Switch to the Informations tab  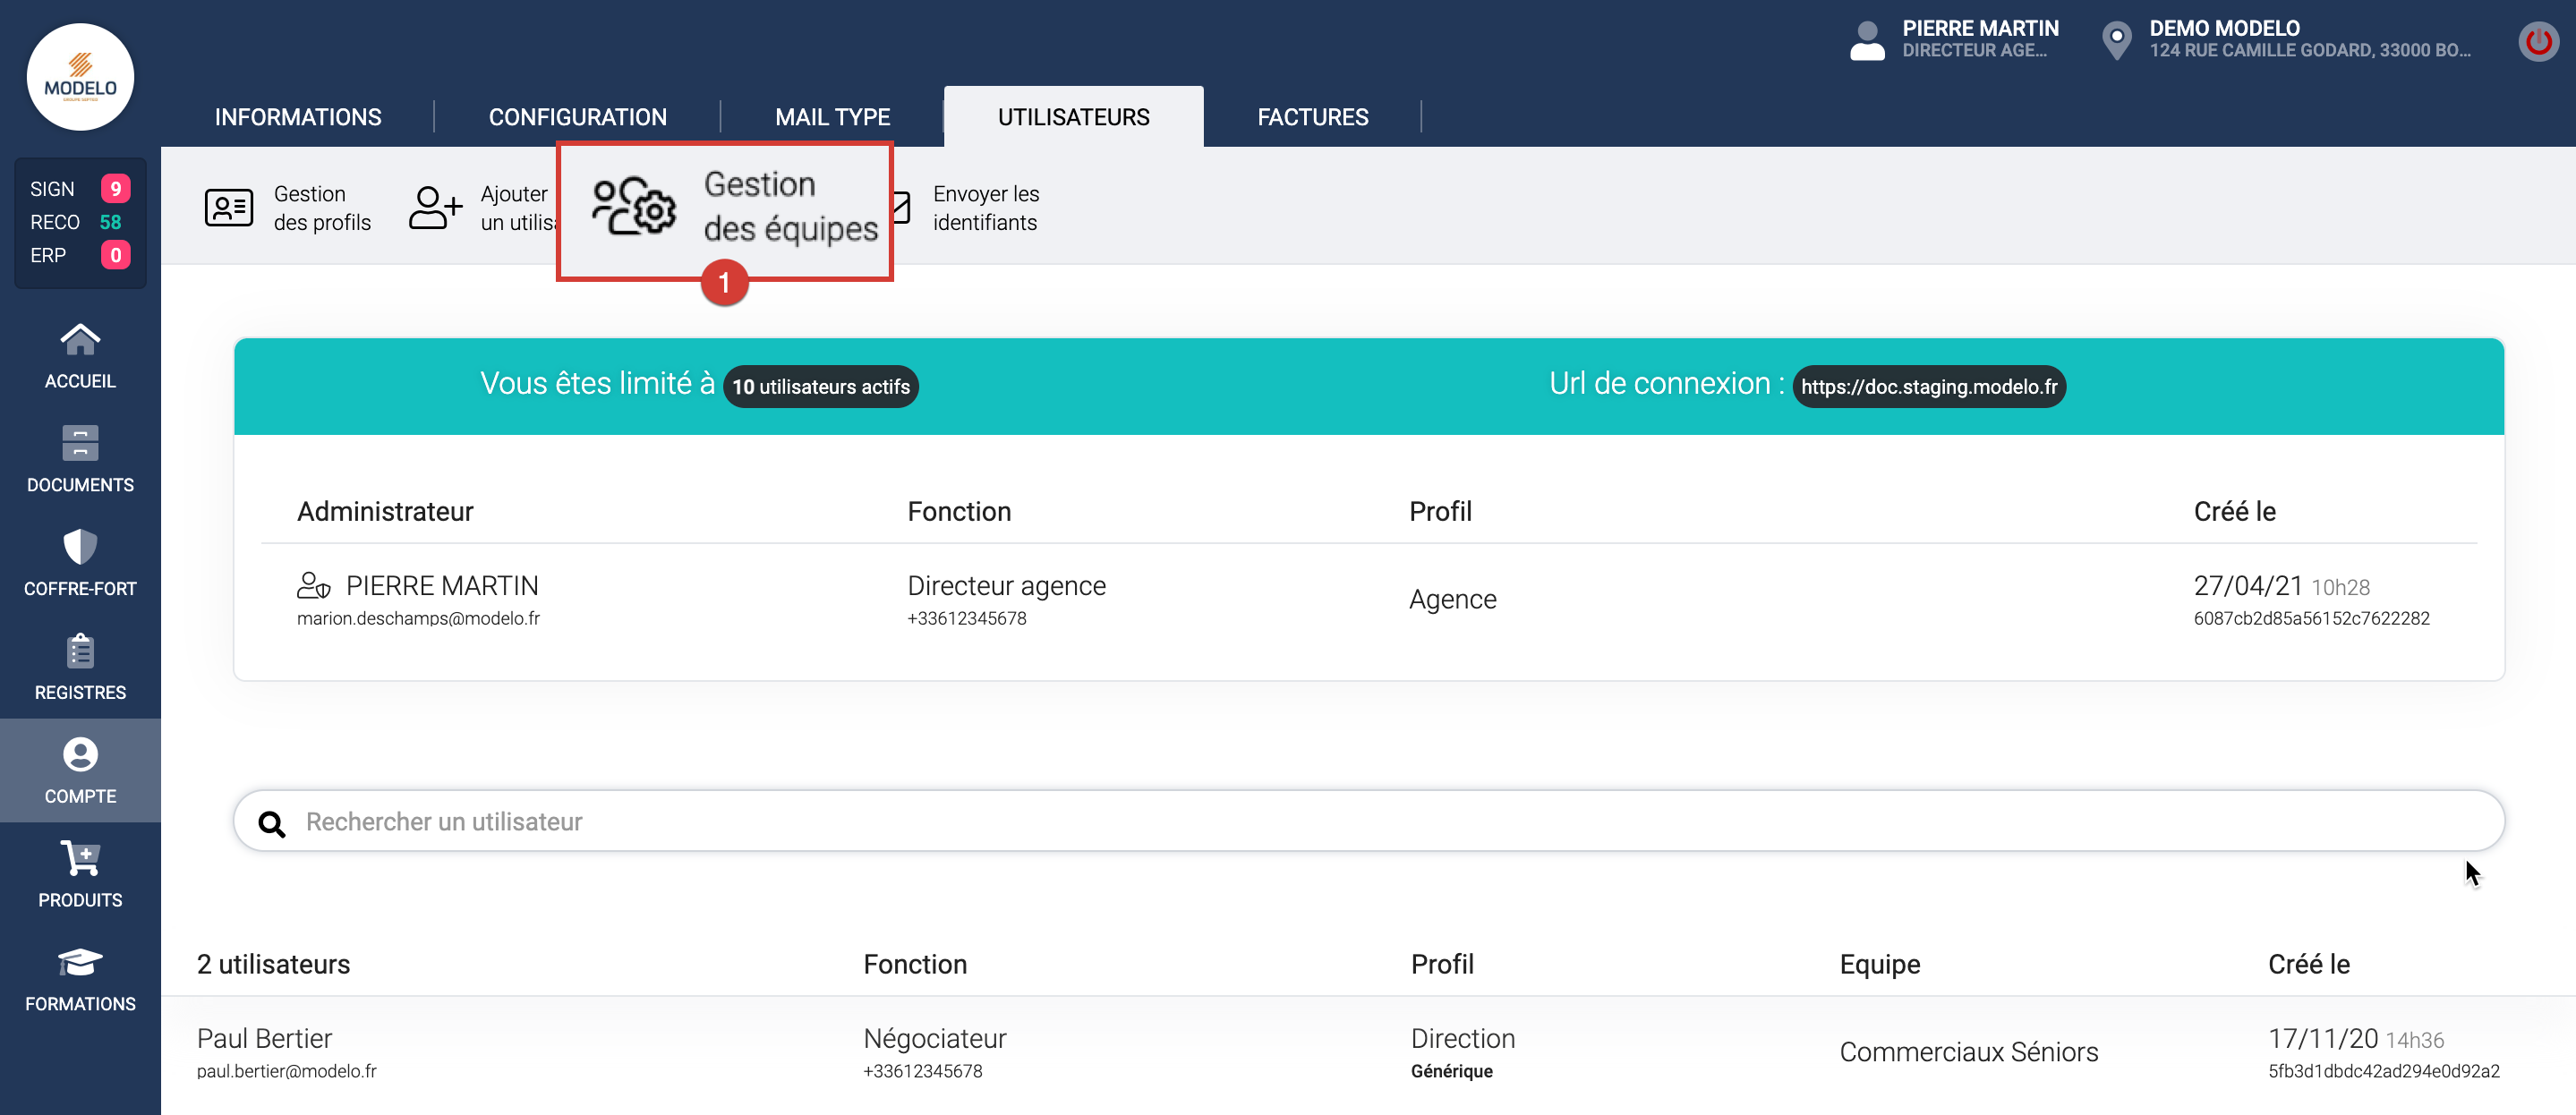[x=297, y=117]
